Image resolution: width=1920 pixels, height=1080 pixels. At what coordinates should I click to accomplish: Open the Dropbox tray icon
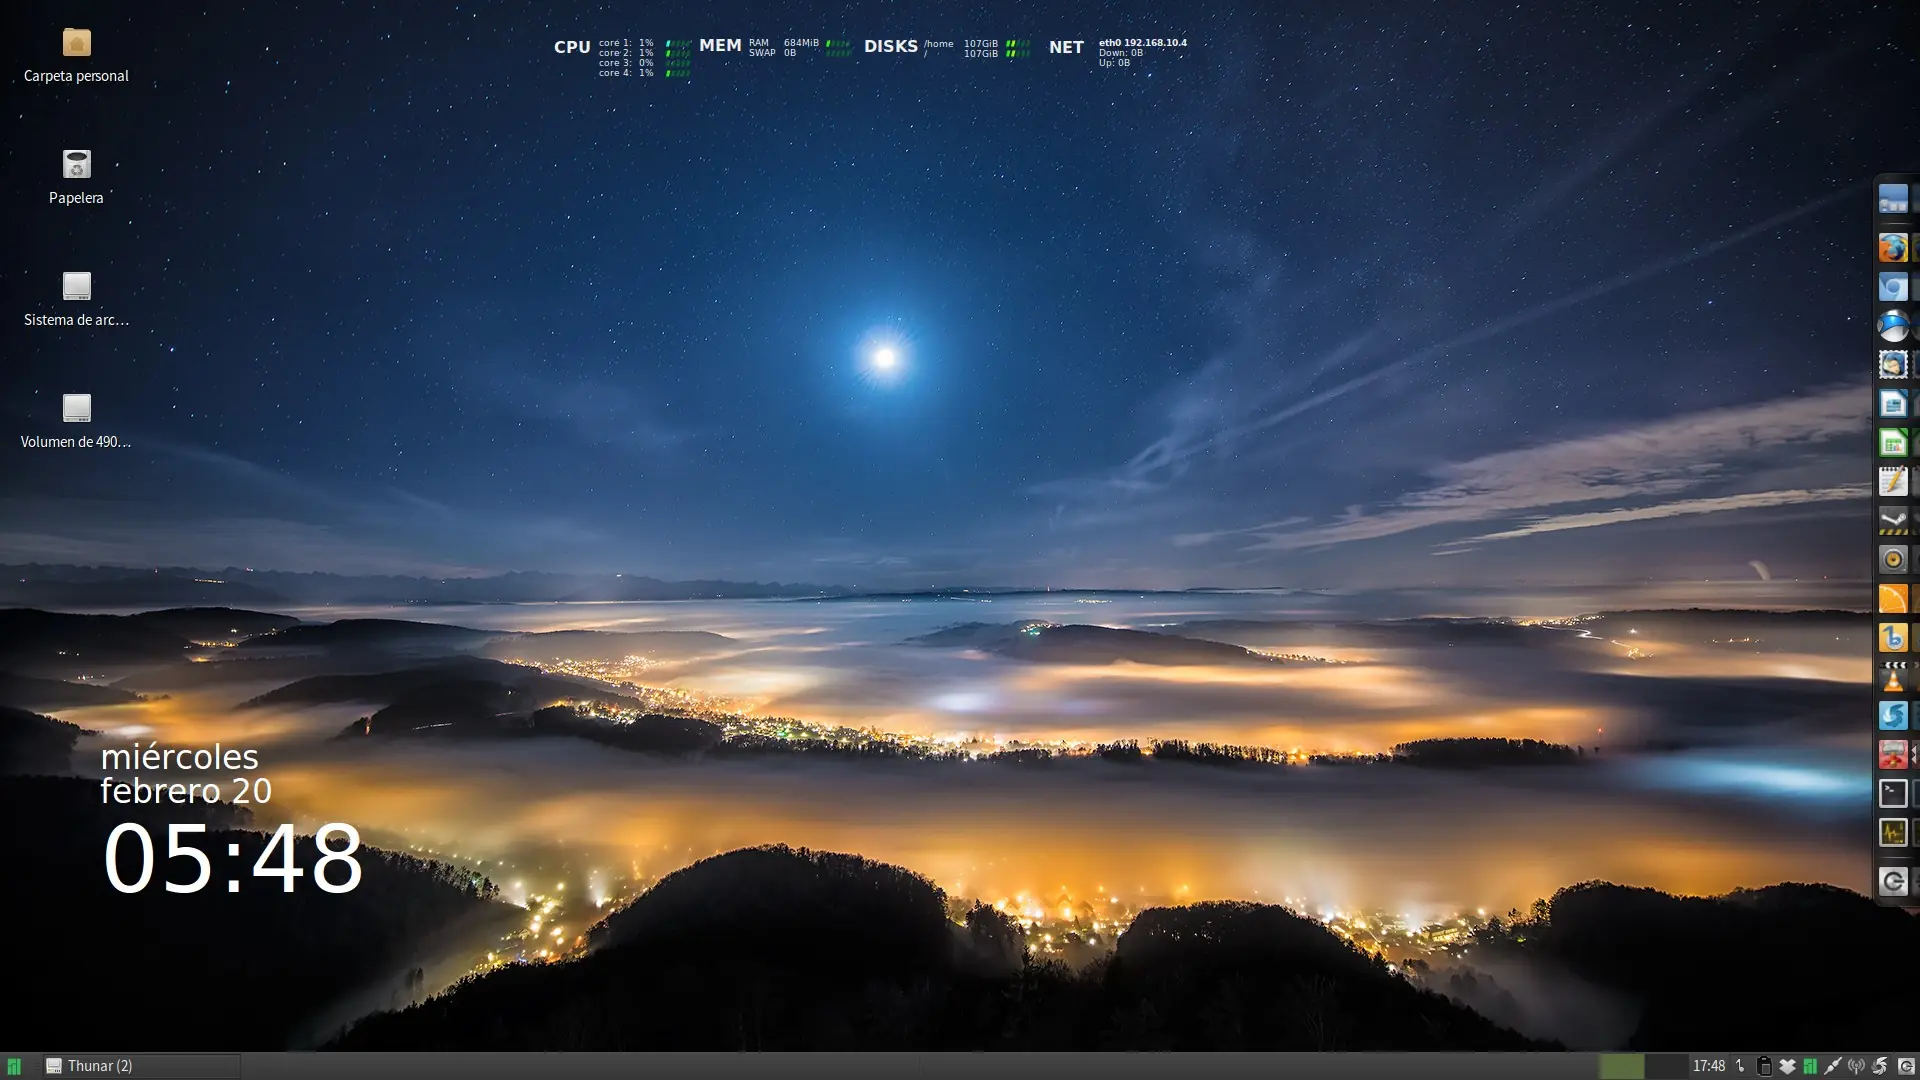click(1787, 1066)
